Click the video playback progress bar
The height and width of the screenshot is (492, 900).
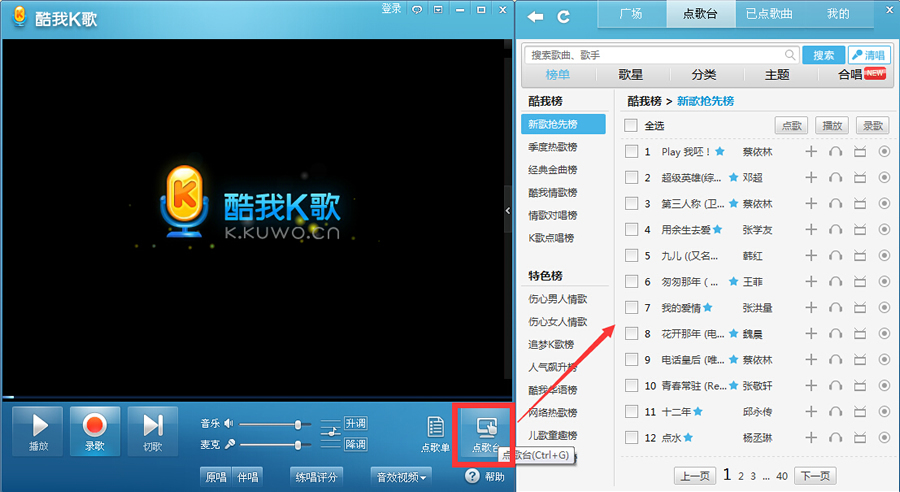(x=257, y=397)
